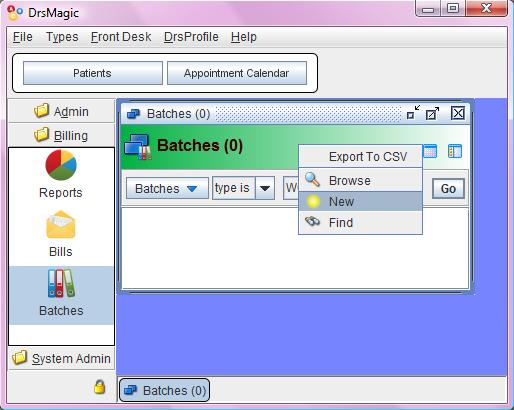This screenshot has width=514, height=410.
Task: Click the panel layout icon in Batches header
Action: (455, 151)
